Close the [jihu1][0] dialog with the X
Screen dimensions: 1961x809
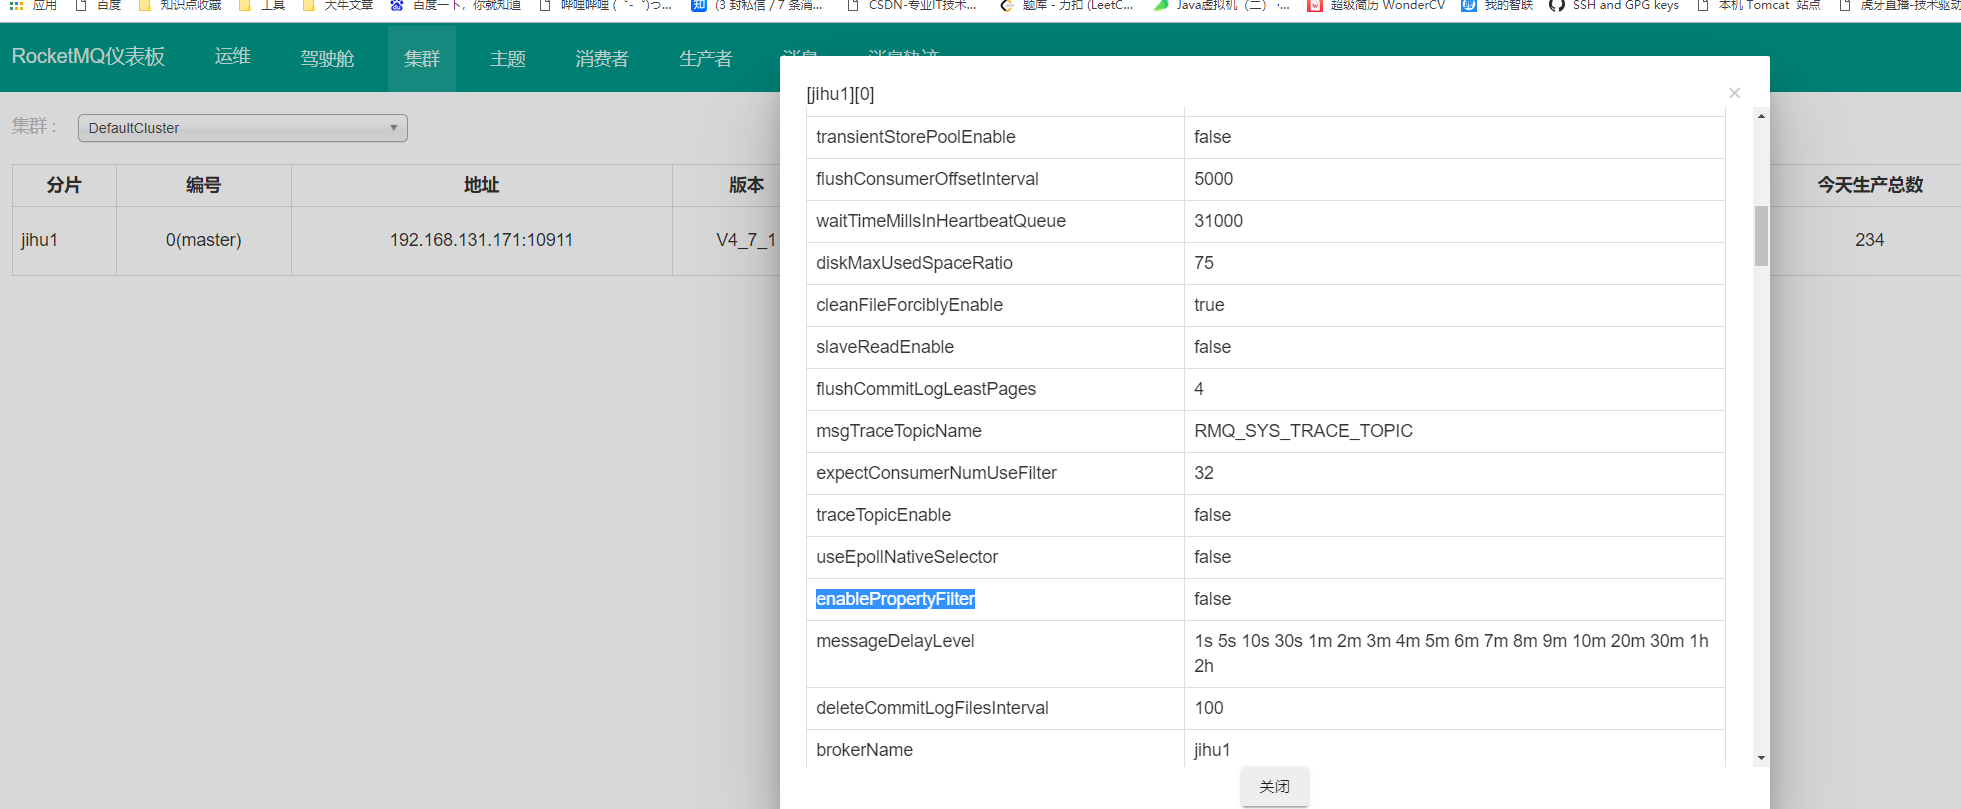point(1734,93)
